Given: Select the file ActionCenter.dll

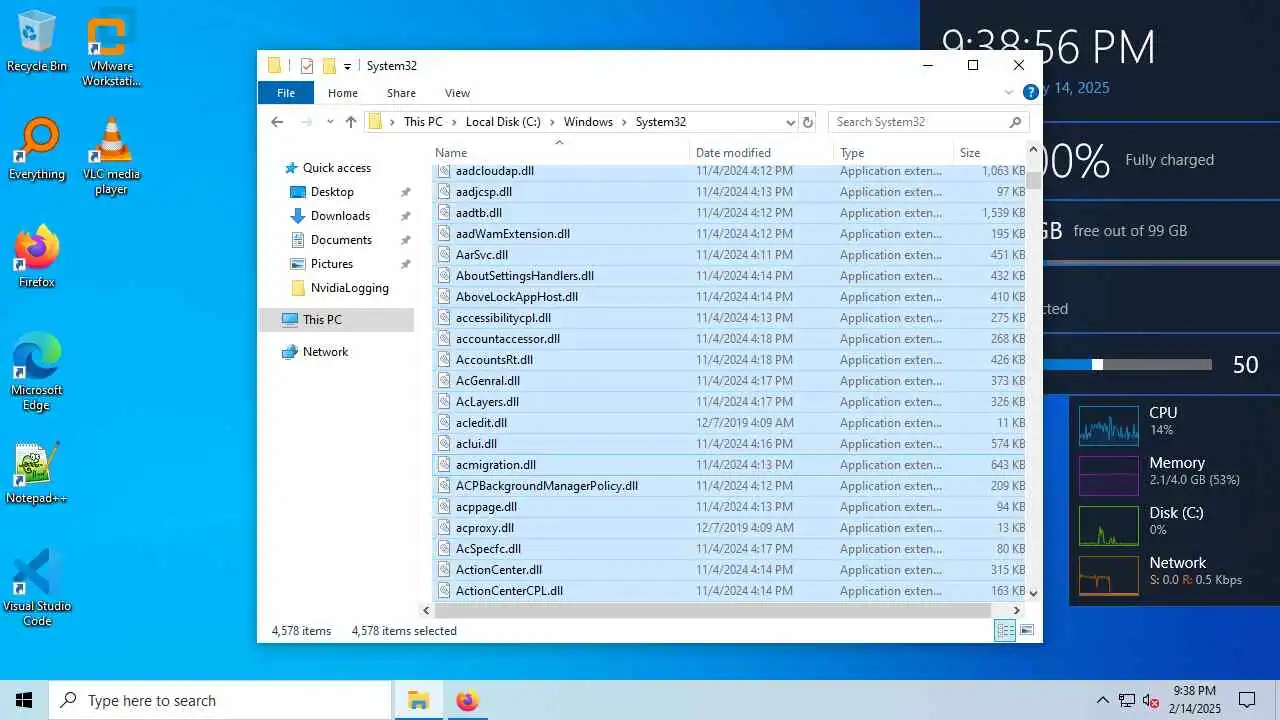Looking at the screenshot, I should coord(729,570).
